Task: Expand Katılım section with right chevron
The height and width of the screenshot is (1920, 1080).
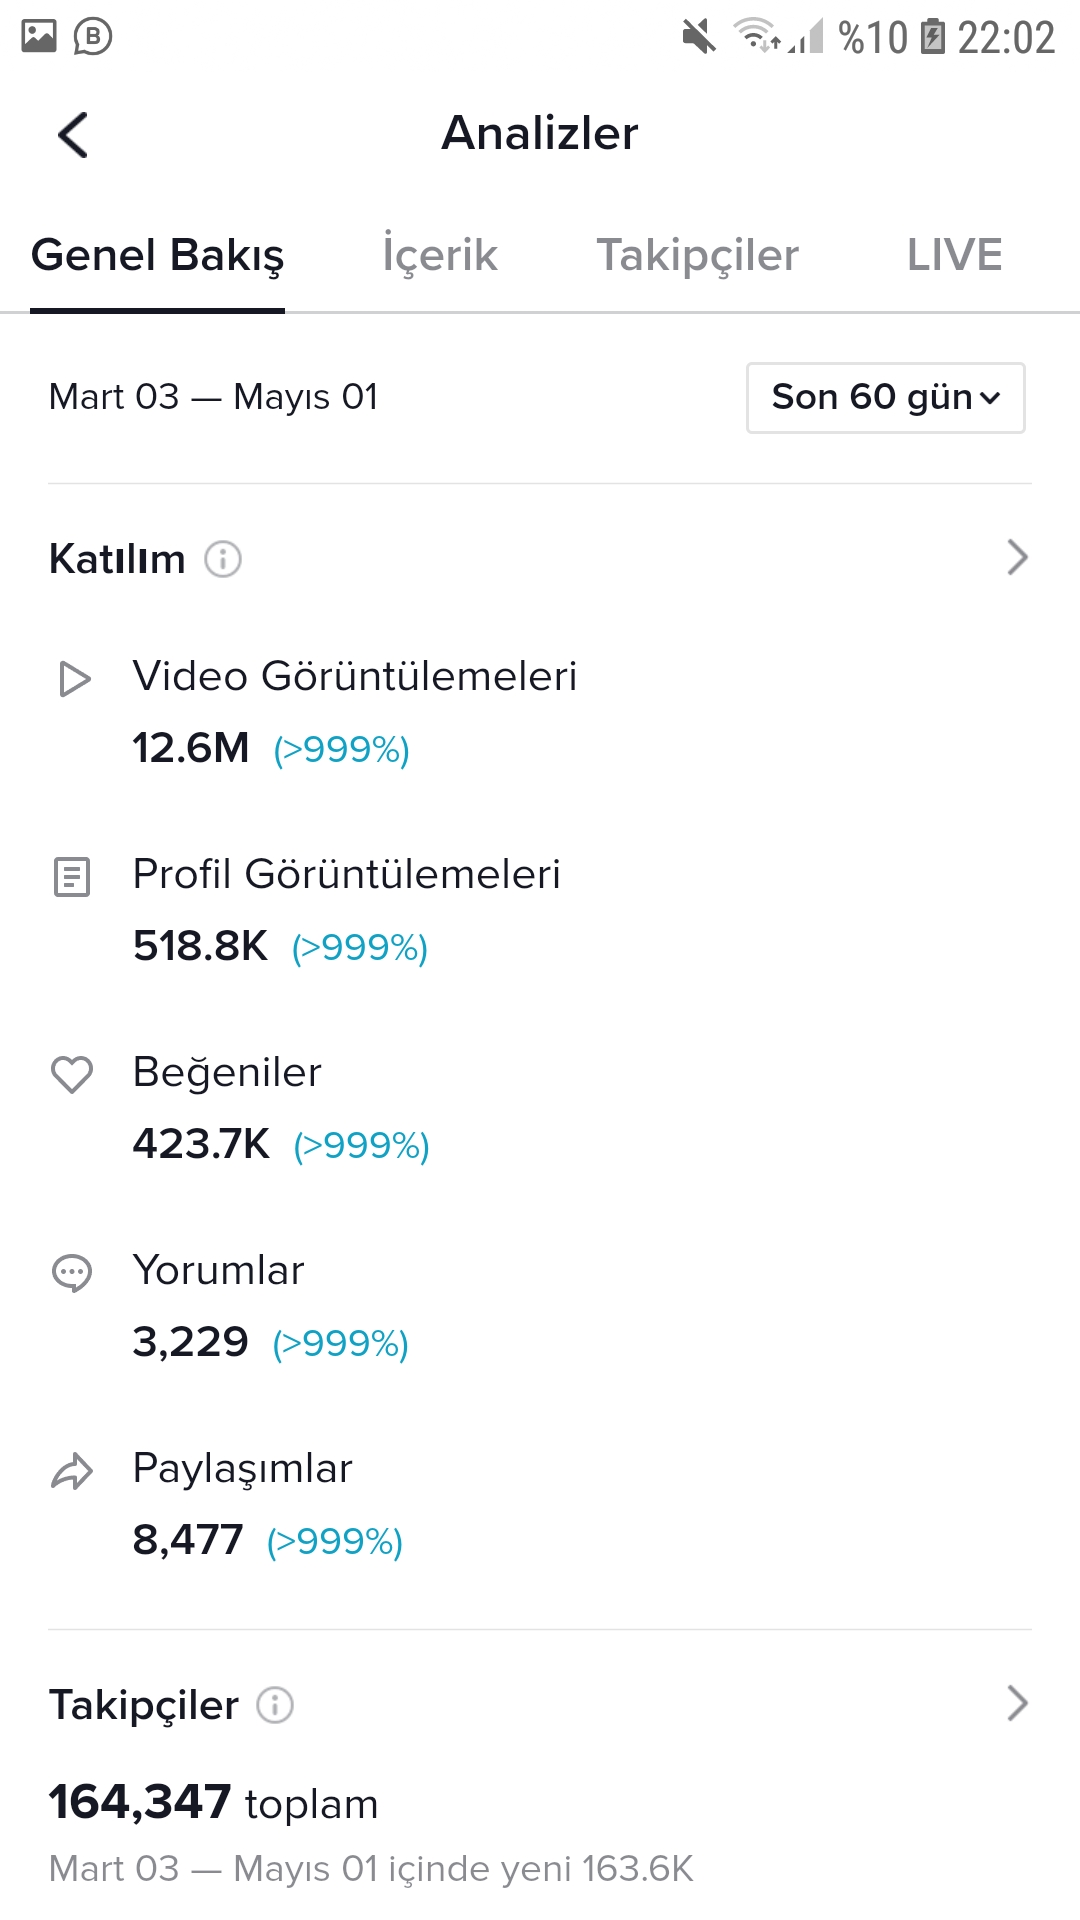Action: point(1017,558)
